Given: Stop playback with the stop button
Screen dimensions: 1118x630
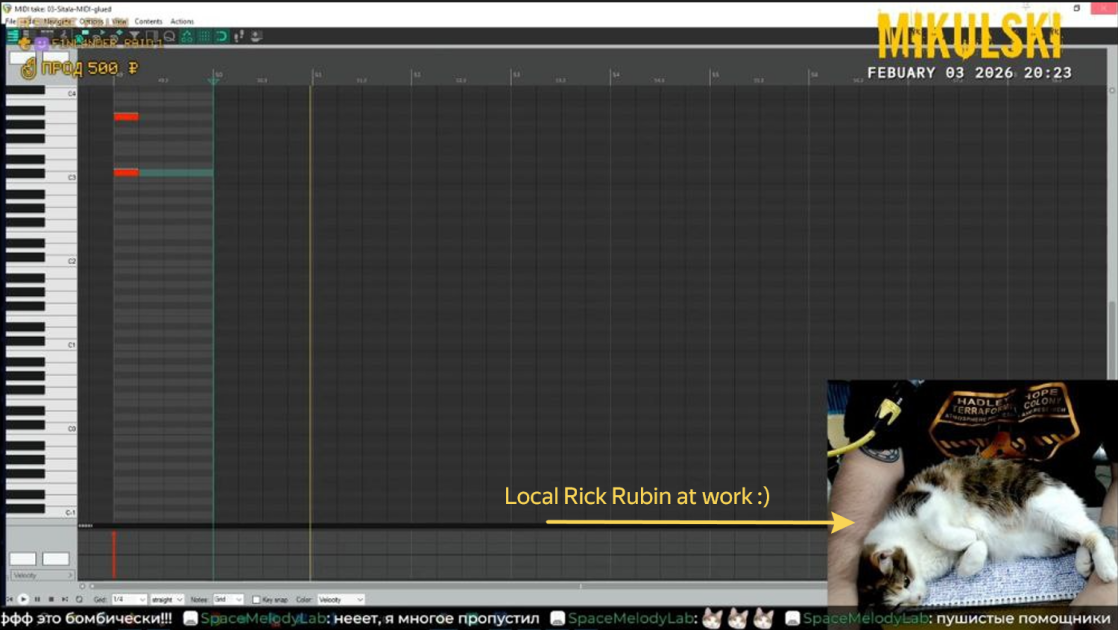Looking at the screenshot, I should click(x=51, y=599).
